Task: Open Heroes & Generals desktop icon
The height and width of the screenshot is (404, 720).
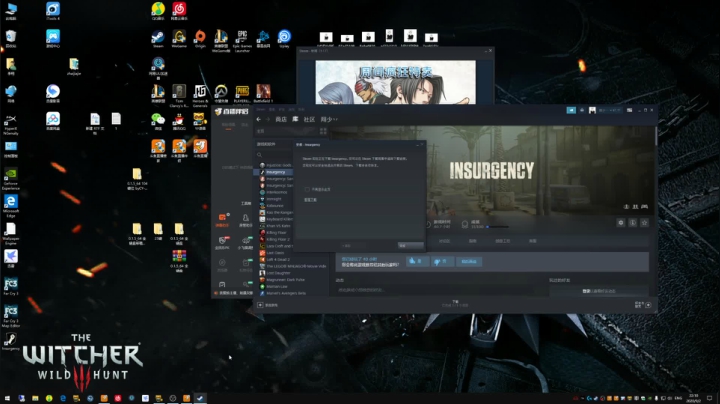Action: point(200,96)
